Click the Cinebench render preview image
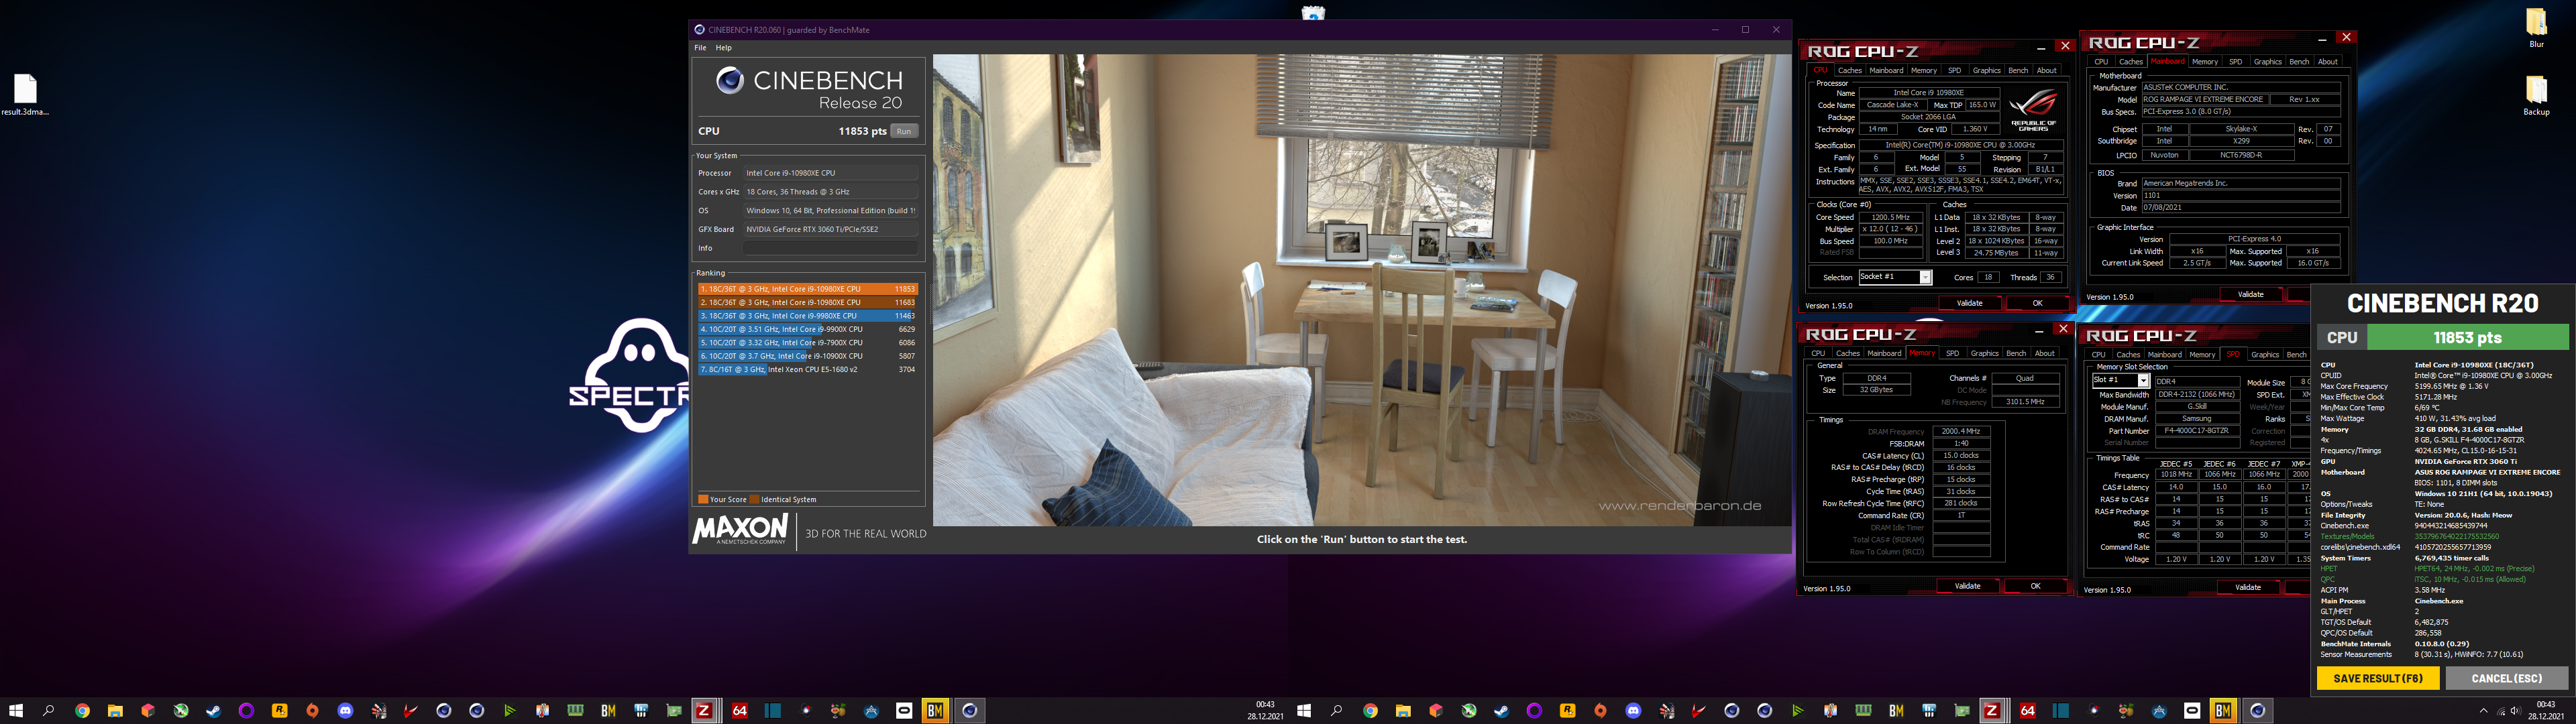2576x724 pixels. pos(1361,290)
